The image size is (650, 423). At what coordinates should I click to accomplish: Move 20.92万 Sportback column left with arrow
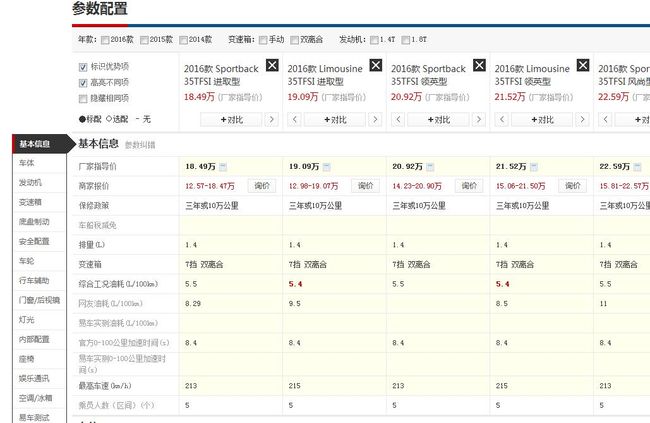(398, 119)
